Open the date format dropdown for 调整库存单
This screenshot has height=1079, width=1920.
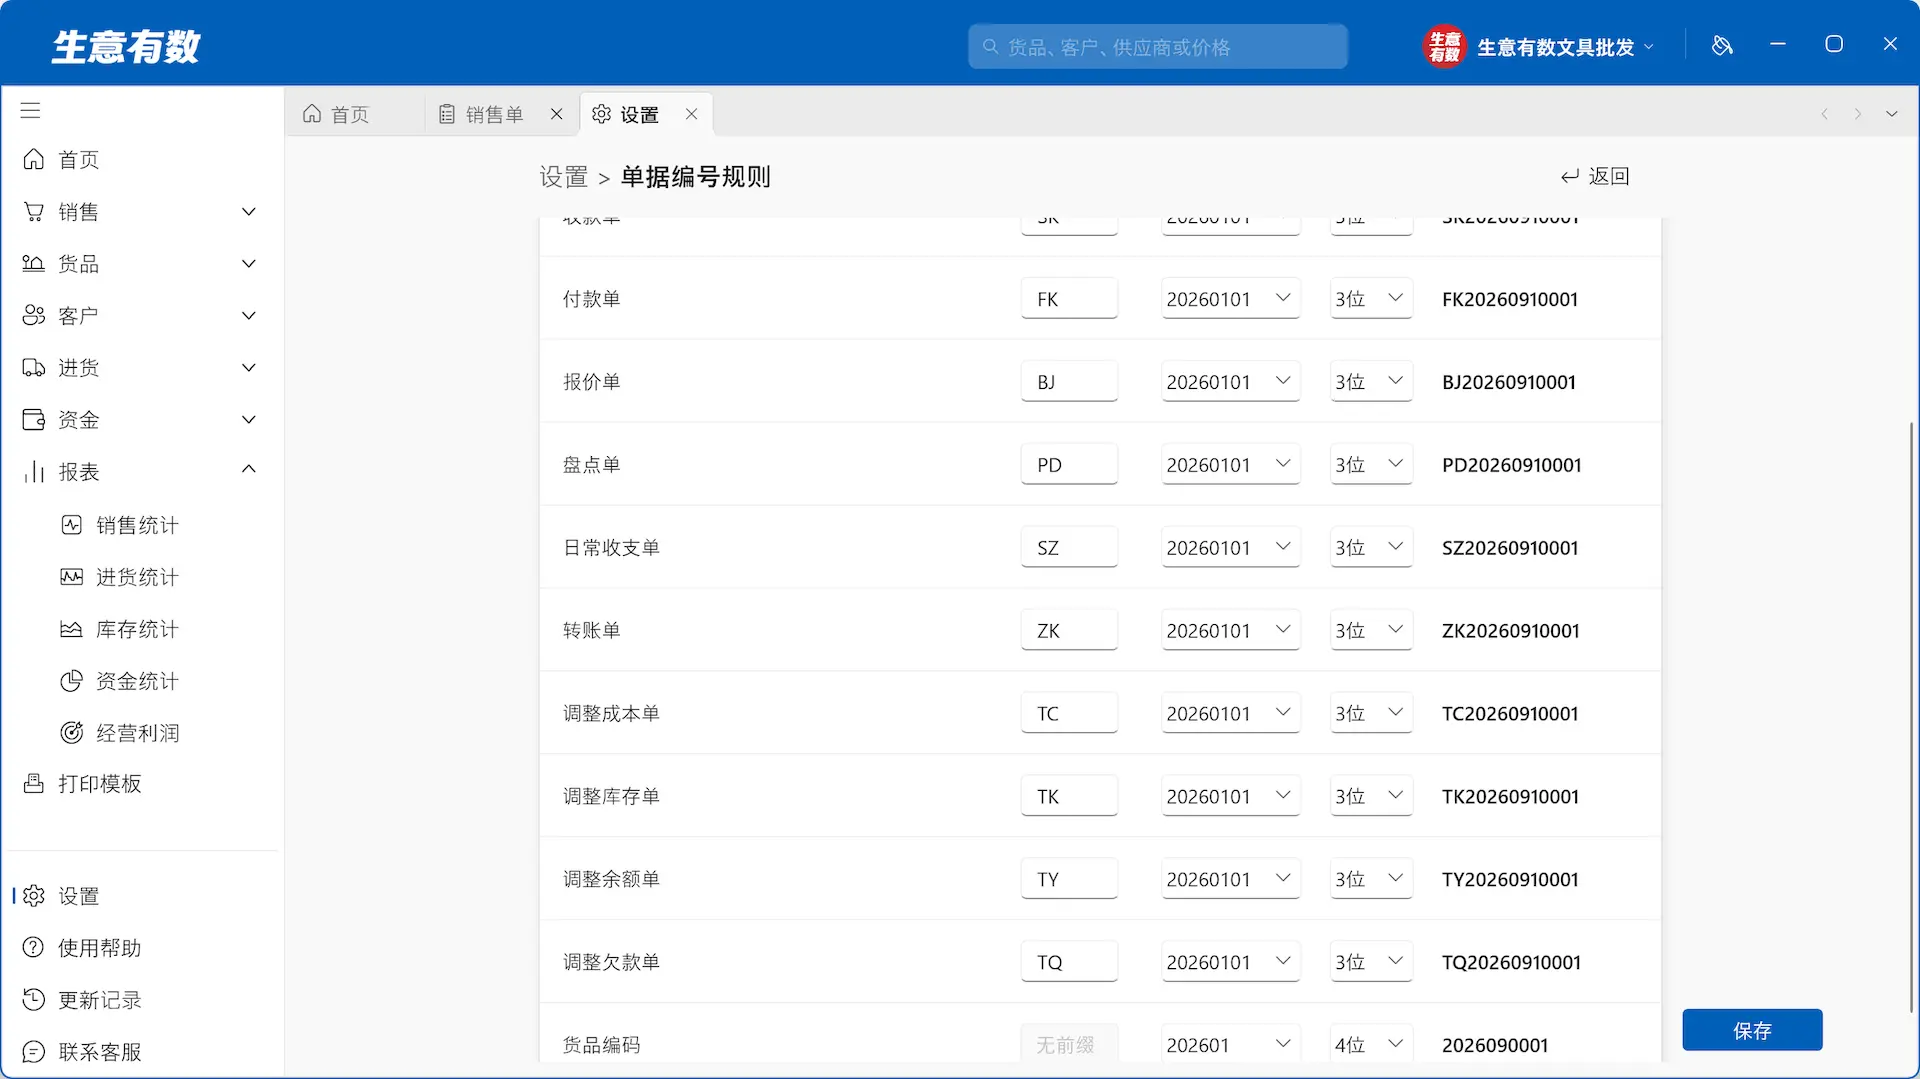tap(1230, 797)
